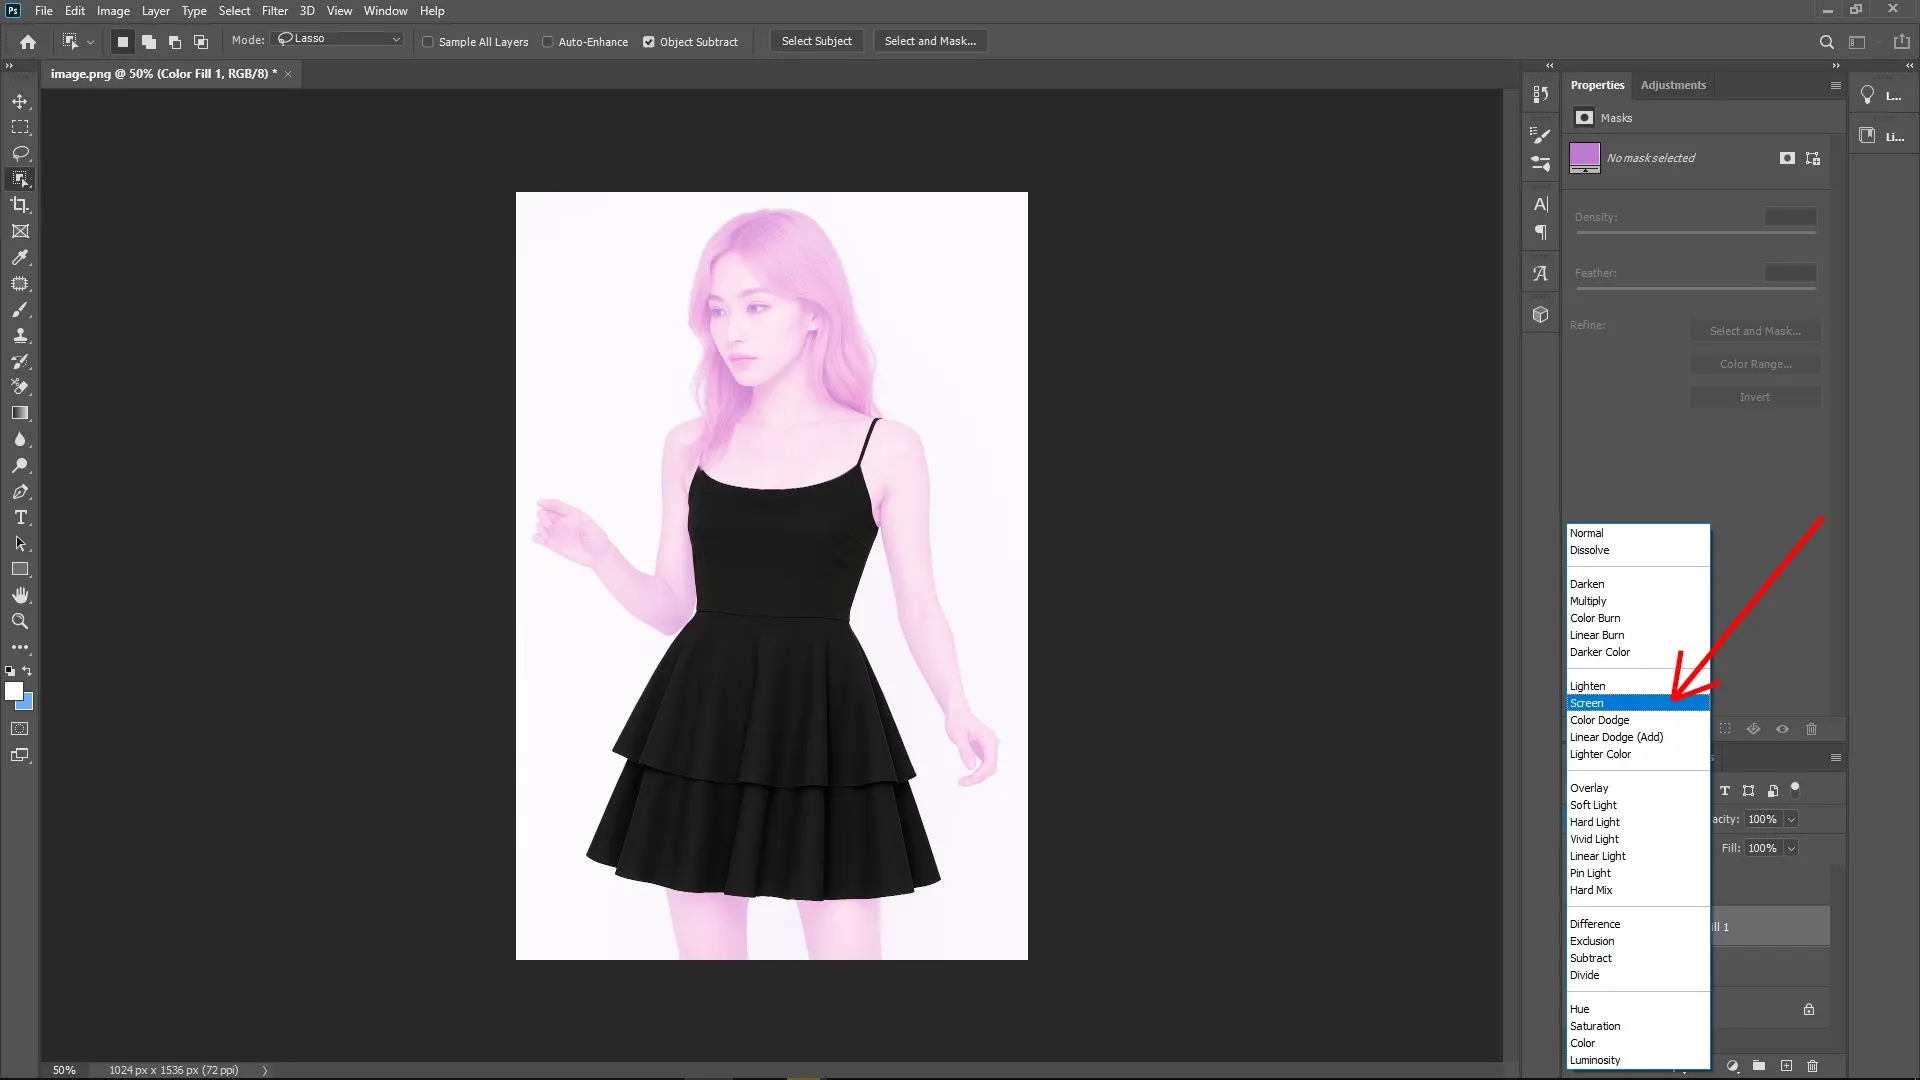Screen dimensions: 1920x1080
Task: Enable Sample All Layers
Action: (x=428, y=42)
